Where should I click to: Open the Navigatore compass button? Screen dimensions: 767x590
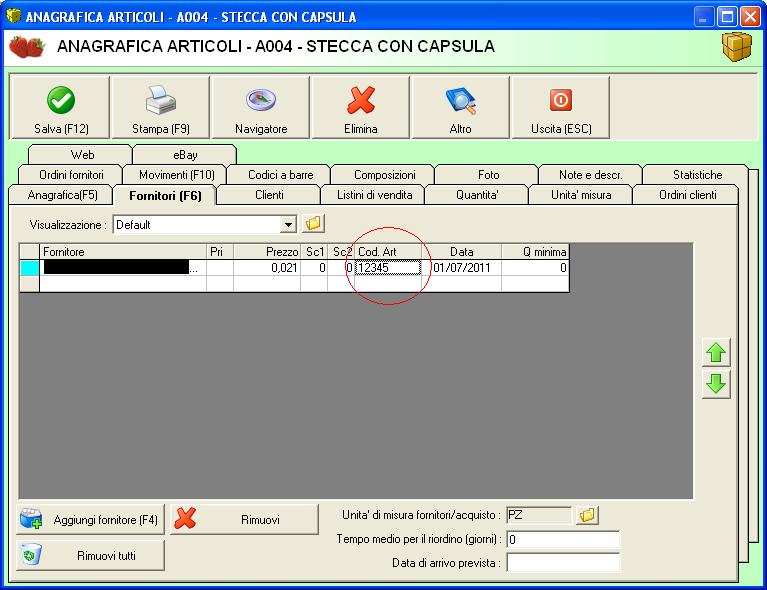(261, 108)
